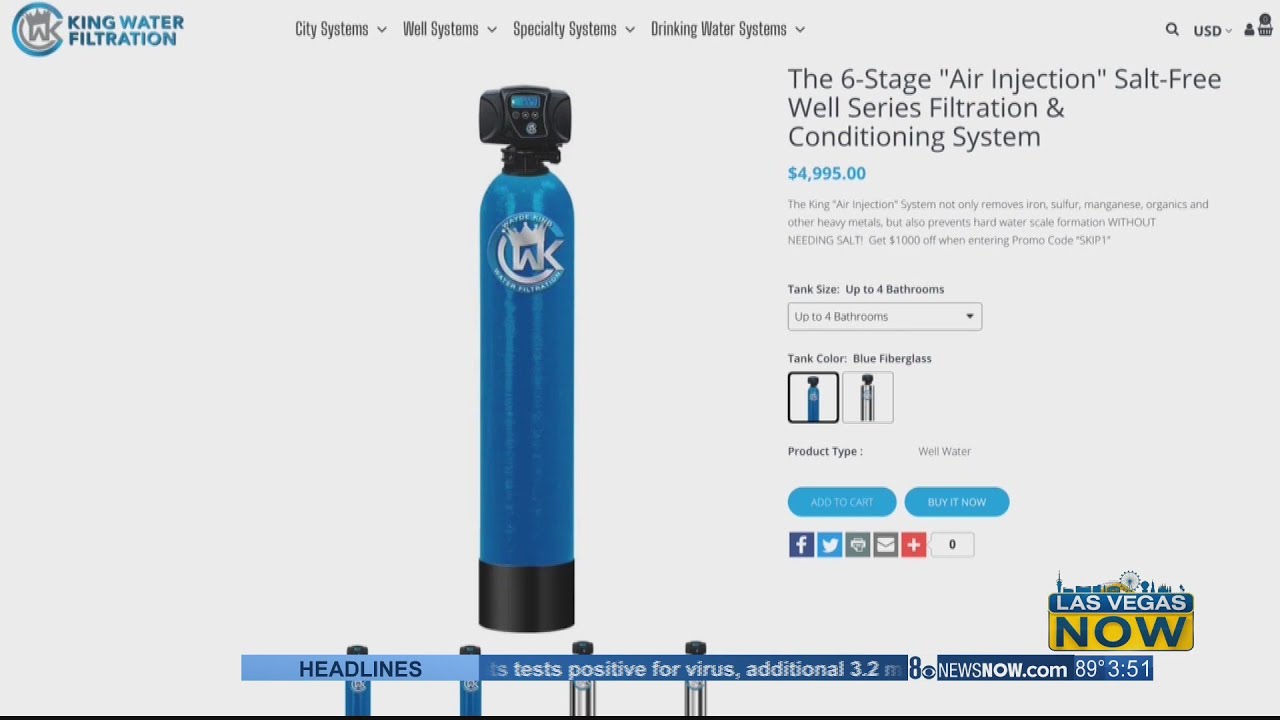Viewport: 1280px width, 720px height.
Task: Click the Add to Cart button
Action: coord(842,502)
